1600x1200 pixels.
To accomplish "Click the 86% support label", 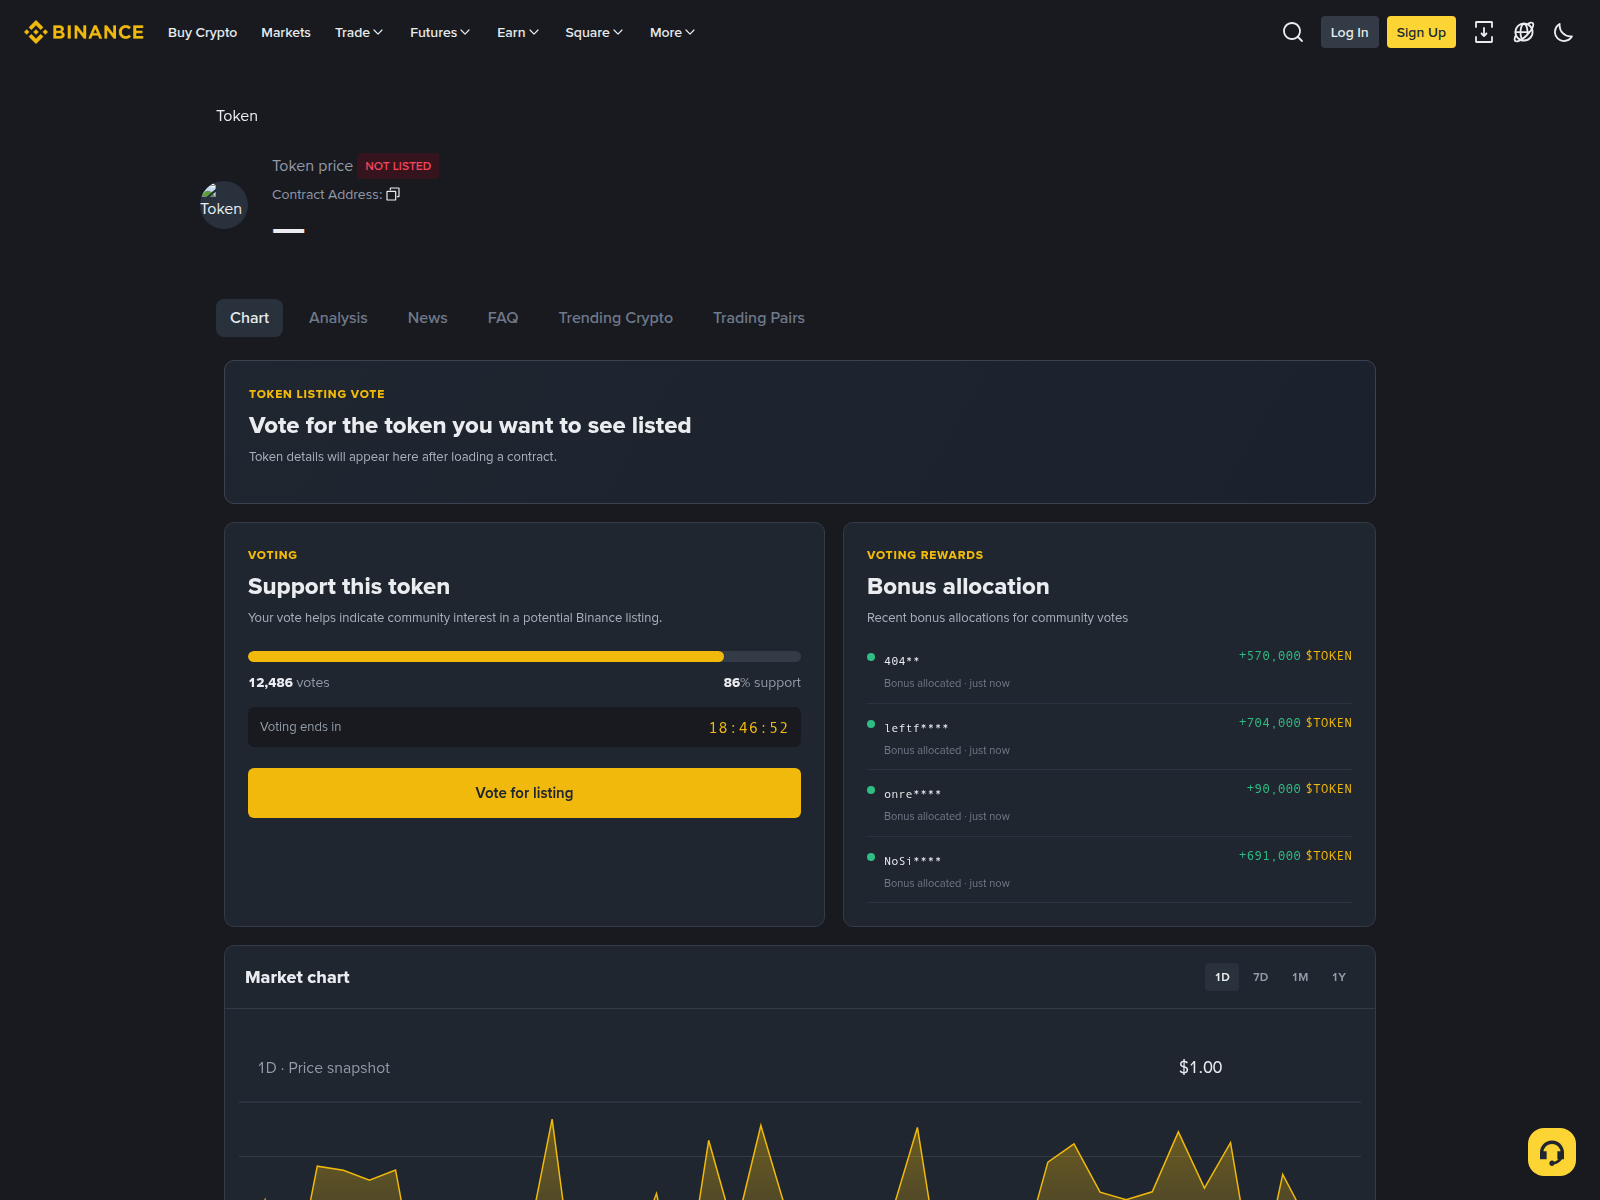I will (x=762, y=683).
